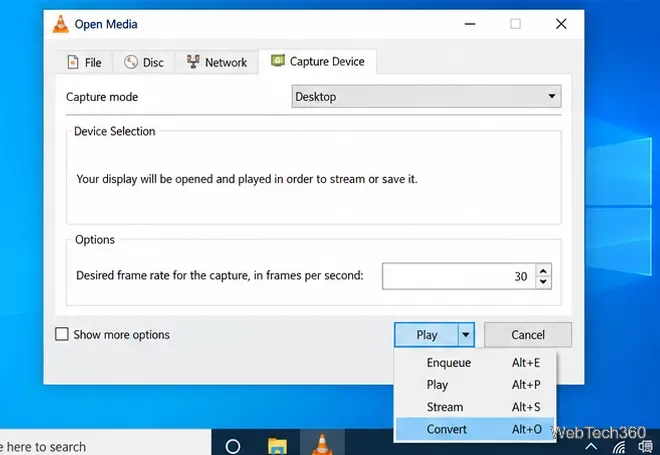
Task: Toggle the Play button dropdown arrow
Action: click(x=466, y=335)
